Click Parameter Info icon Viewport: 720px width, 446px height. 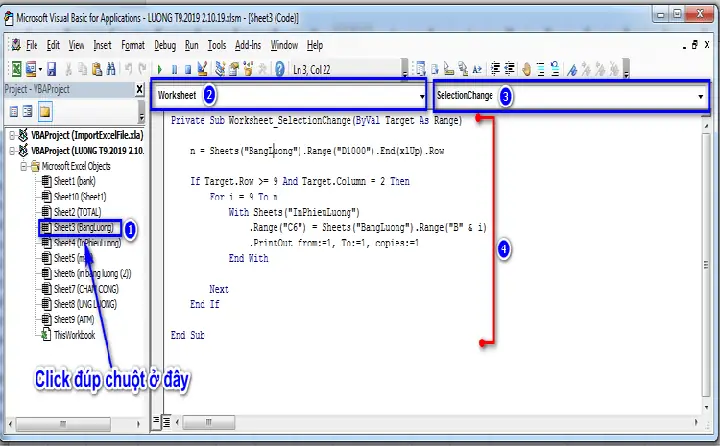point(463,69)
